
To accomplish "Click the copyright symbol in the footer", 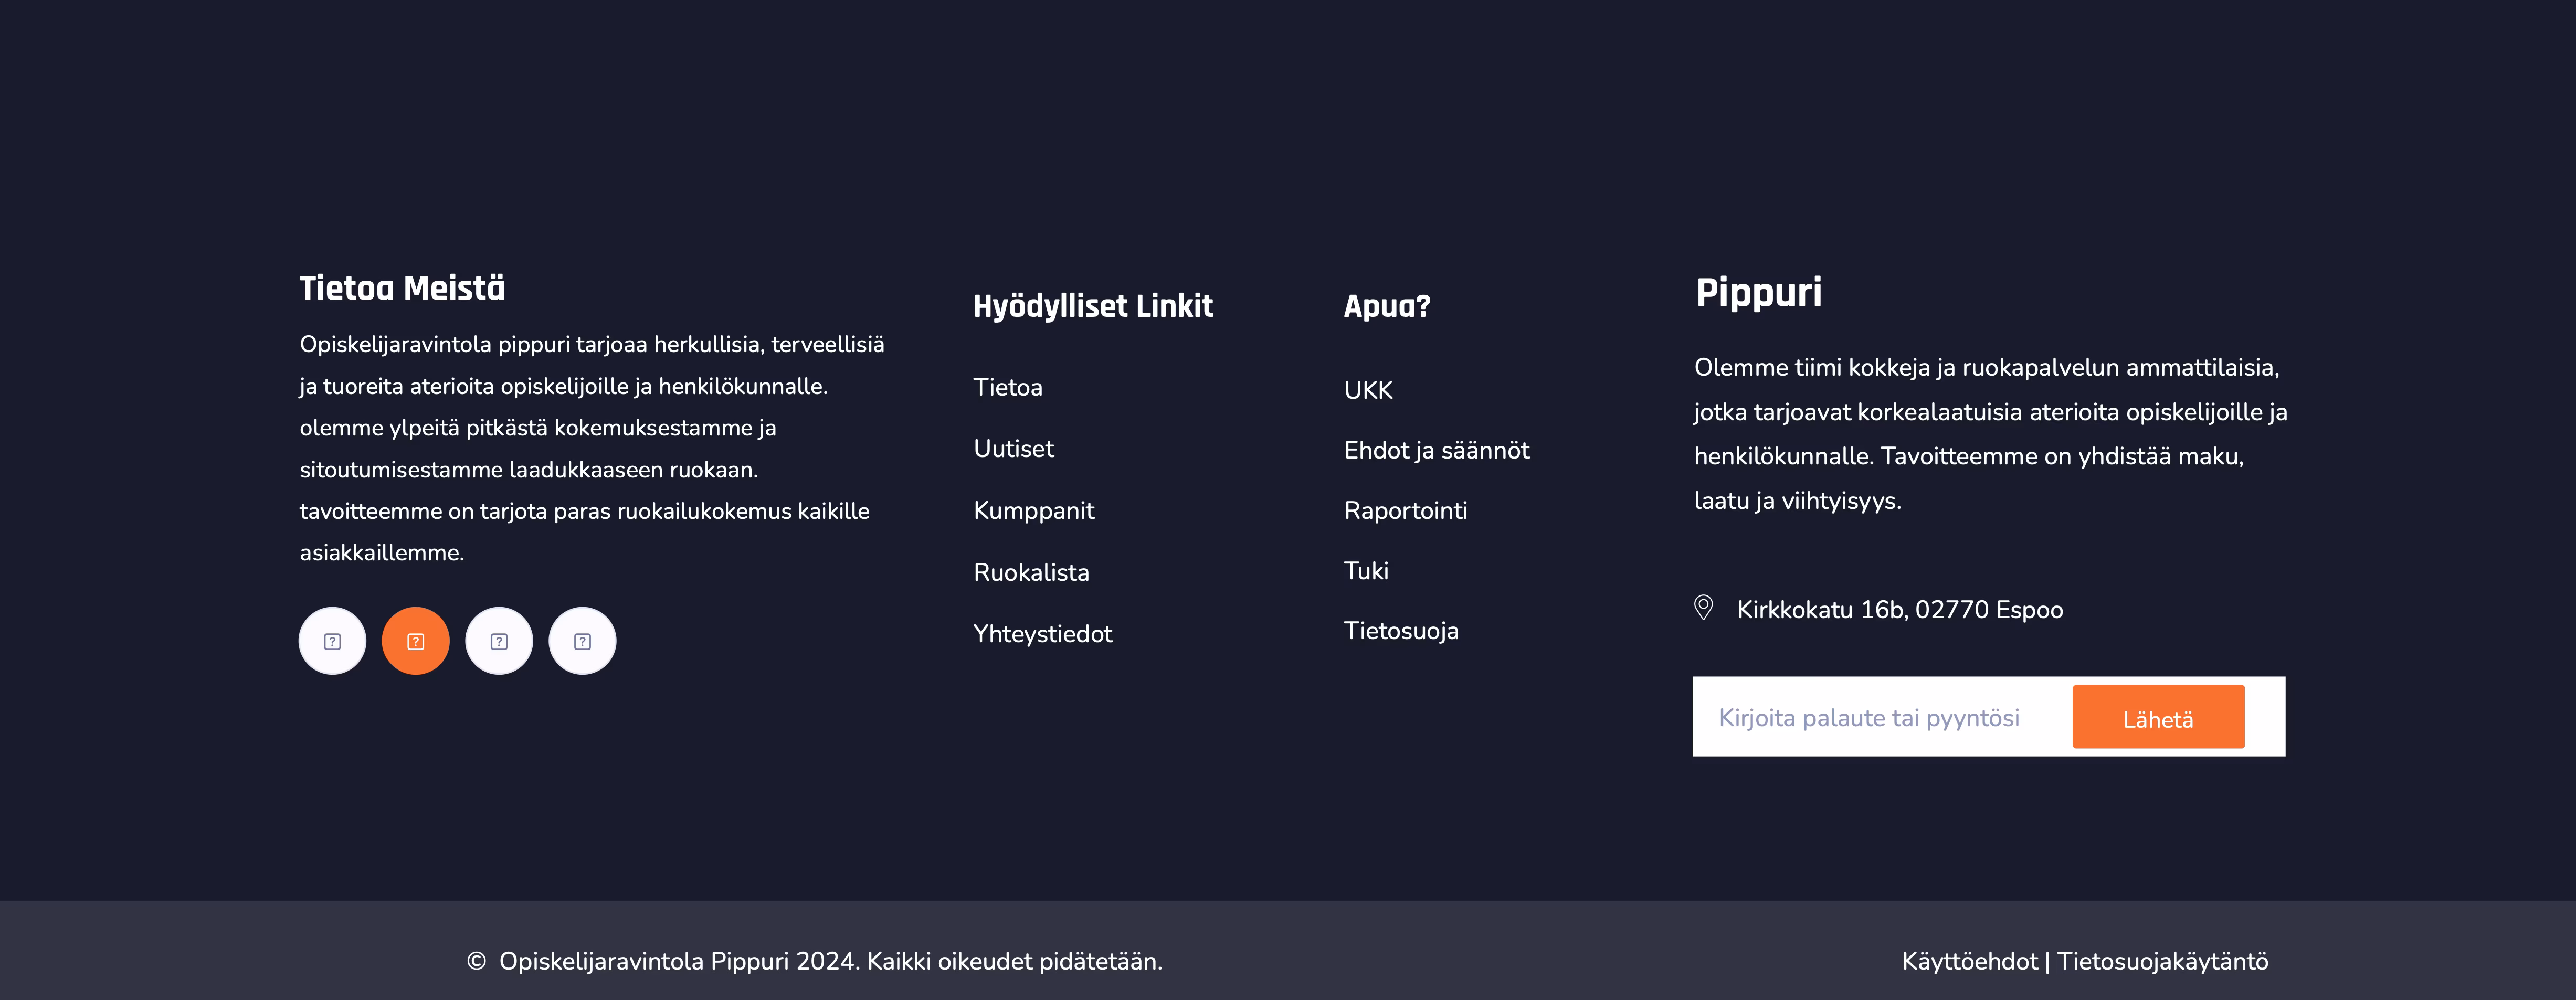I will 476,961.
